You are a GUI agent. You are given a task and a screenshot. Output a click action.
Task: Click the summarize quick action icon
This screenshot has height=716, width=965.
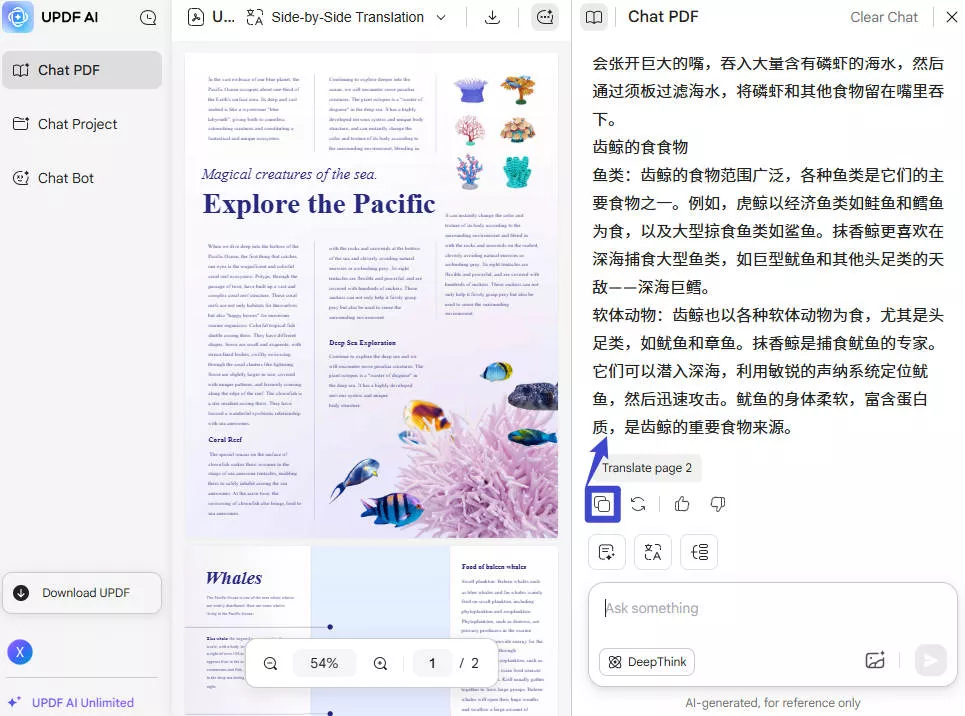[607, 552]
